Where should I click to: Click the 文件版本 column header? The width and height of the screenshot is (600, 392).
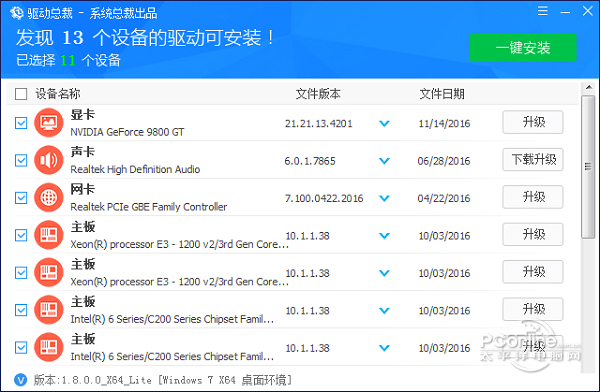coord(318,94)
